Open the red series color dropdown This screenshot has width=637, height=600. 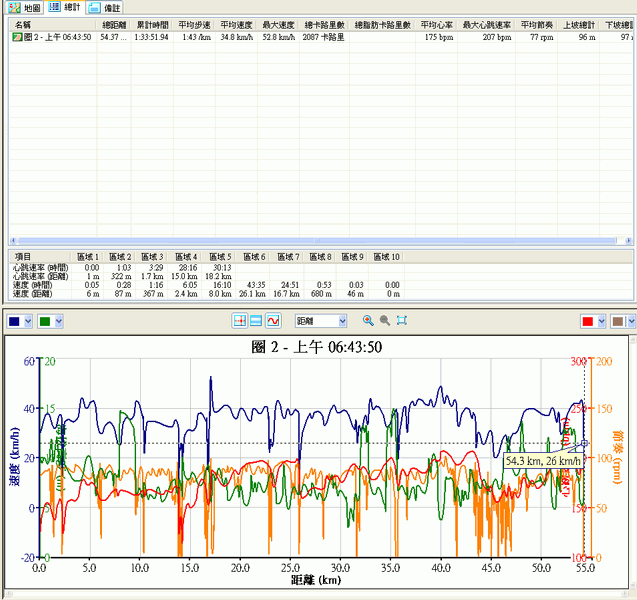[x=602, y=321]
